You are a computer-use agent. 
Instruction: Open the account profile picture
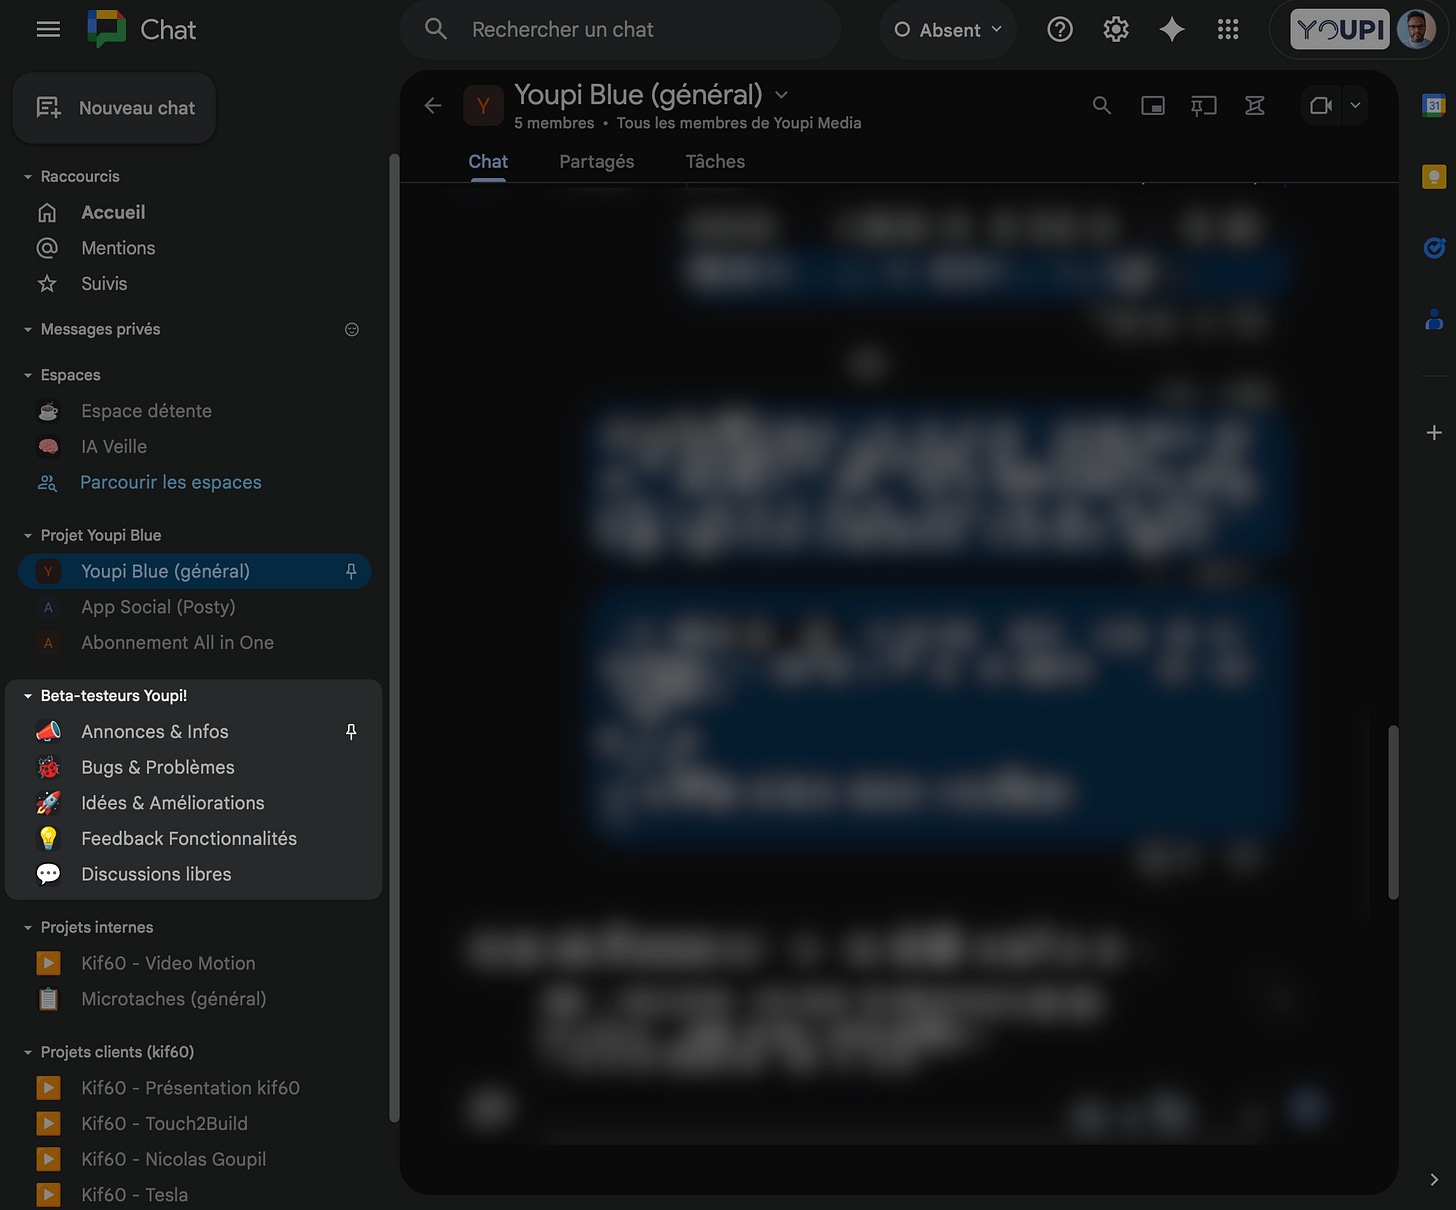[1416, 30]
